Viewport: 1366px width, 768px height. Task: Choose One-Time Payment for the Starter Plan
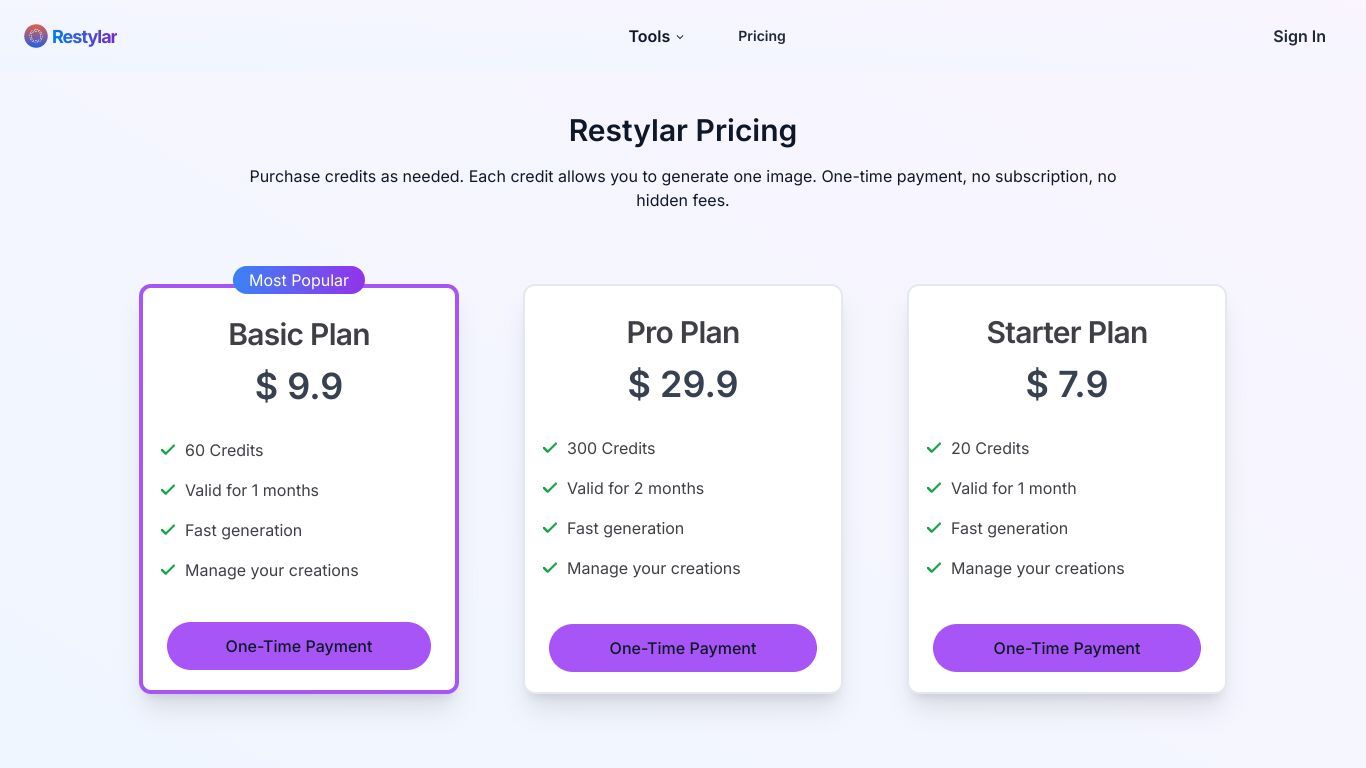(x=1067, y=648)
